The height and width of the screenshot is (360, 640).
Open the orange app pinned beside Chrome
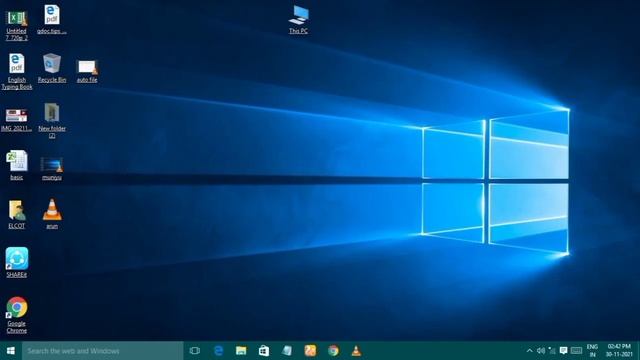[310, 351]
